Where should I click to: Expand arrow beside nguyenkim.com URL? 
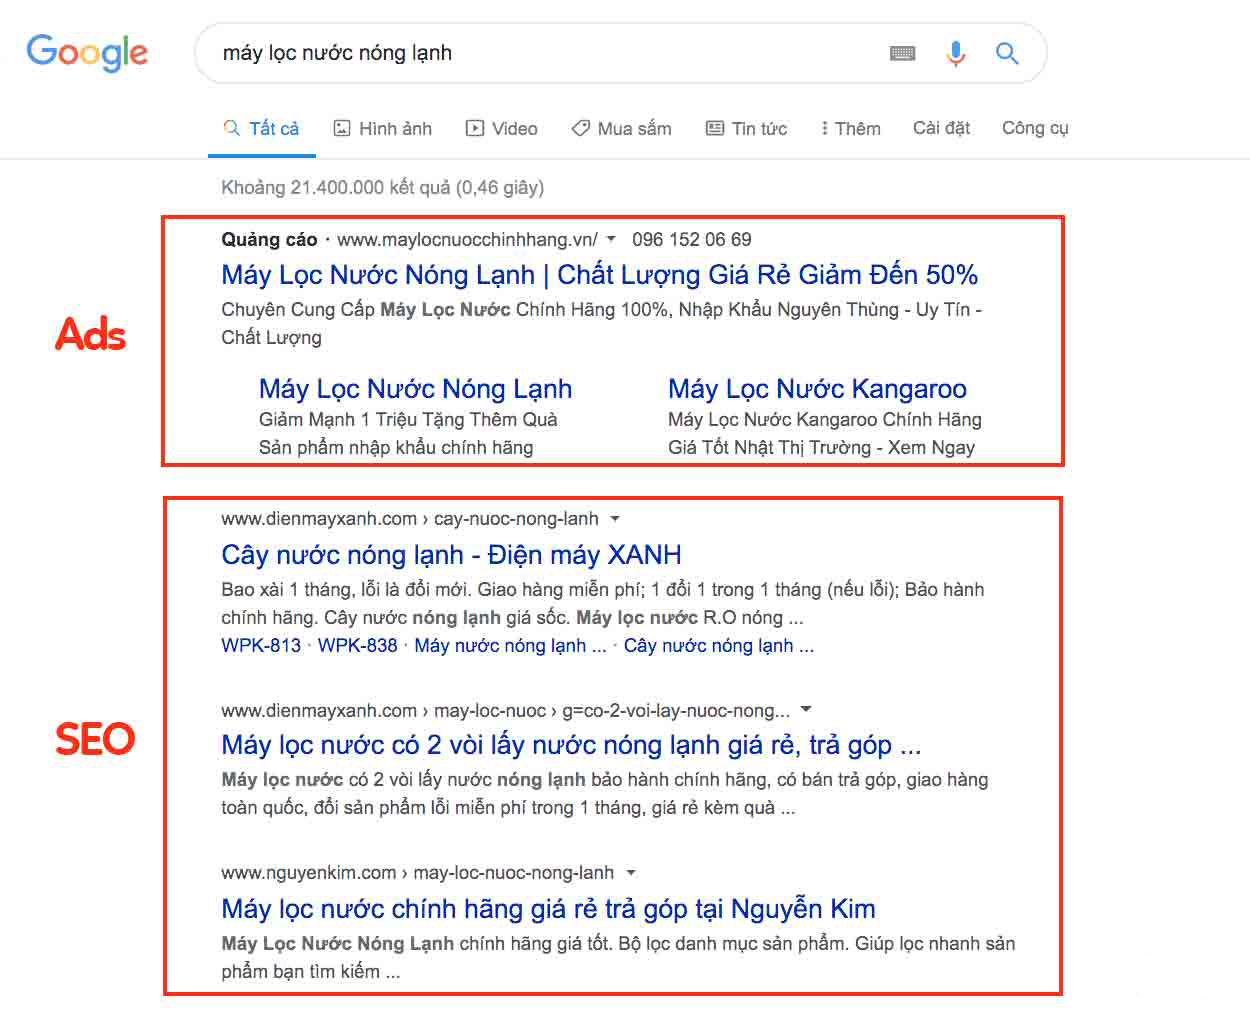click(x=631, y=873)
